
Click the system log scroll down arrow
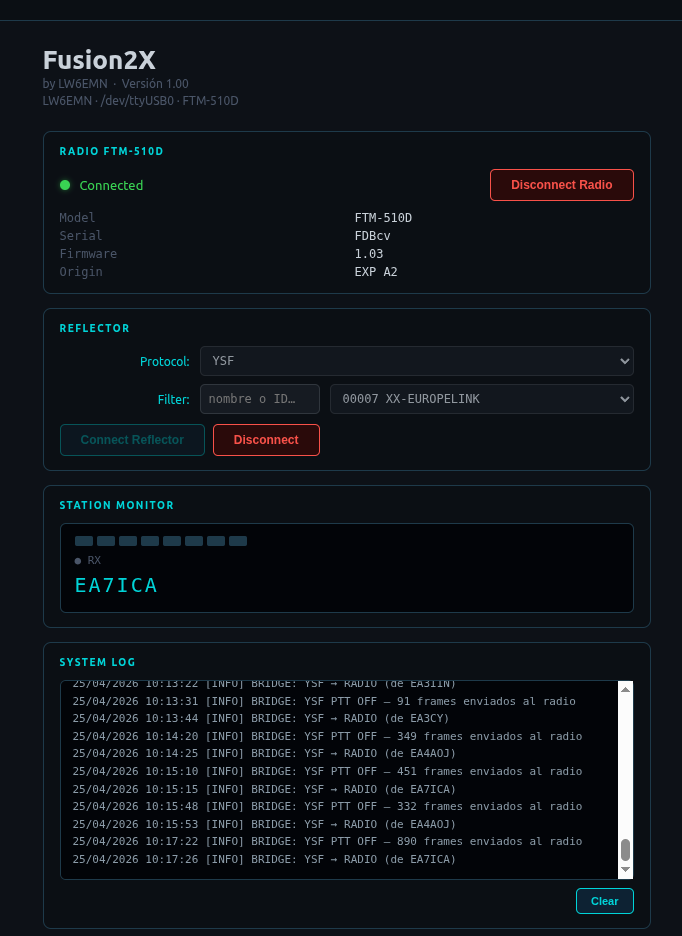coord(626,870)
